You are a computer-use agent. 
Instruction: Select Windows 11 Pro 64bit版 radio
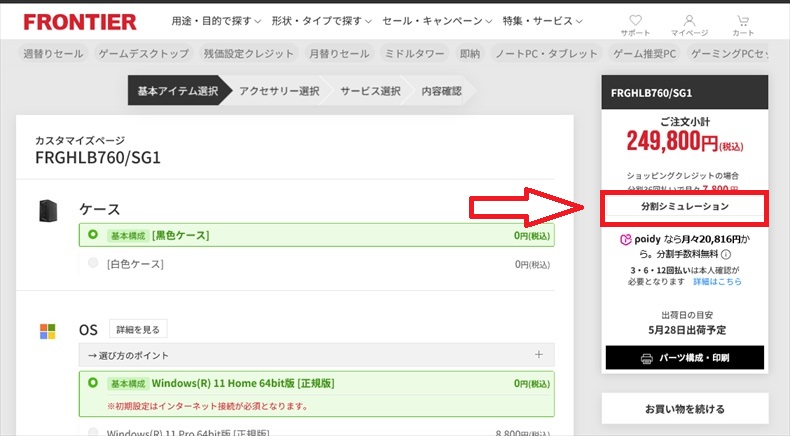(x=93, y=432)
